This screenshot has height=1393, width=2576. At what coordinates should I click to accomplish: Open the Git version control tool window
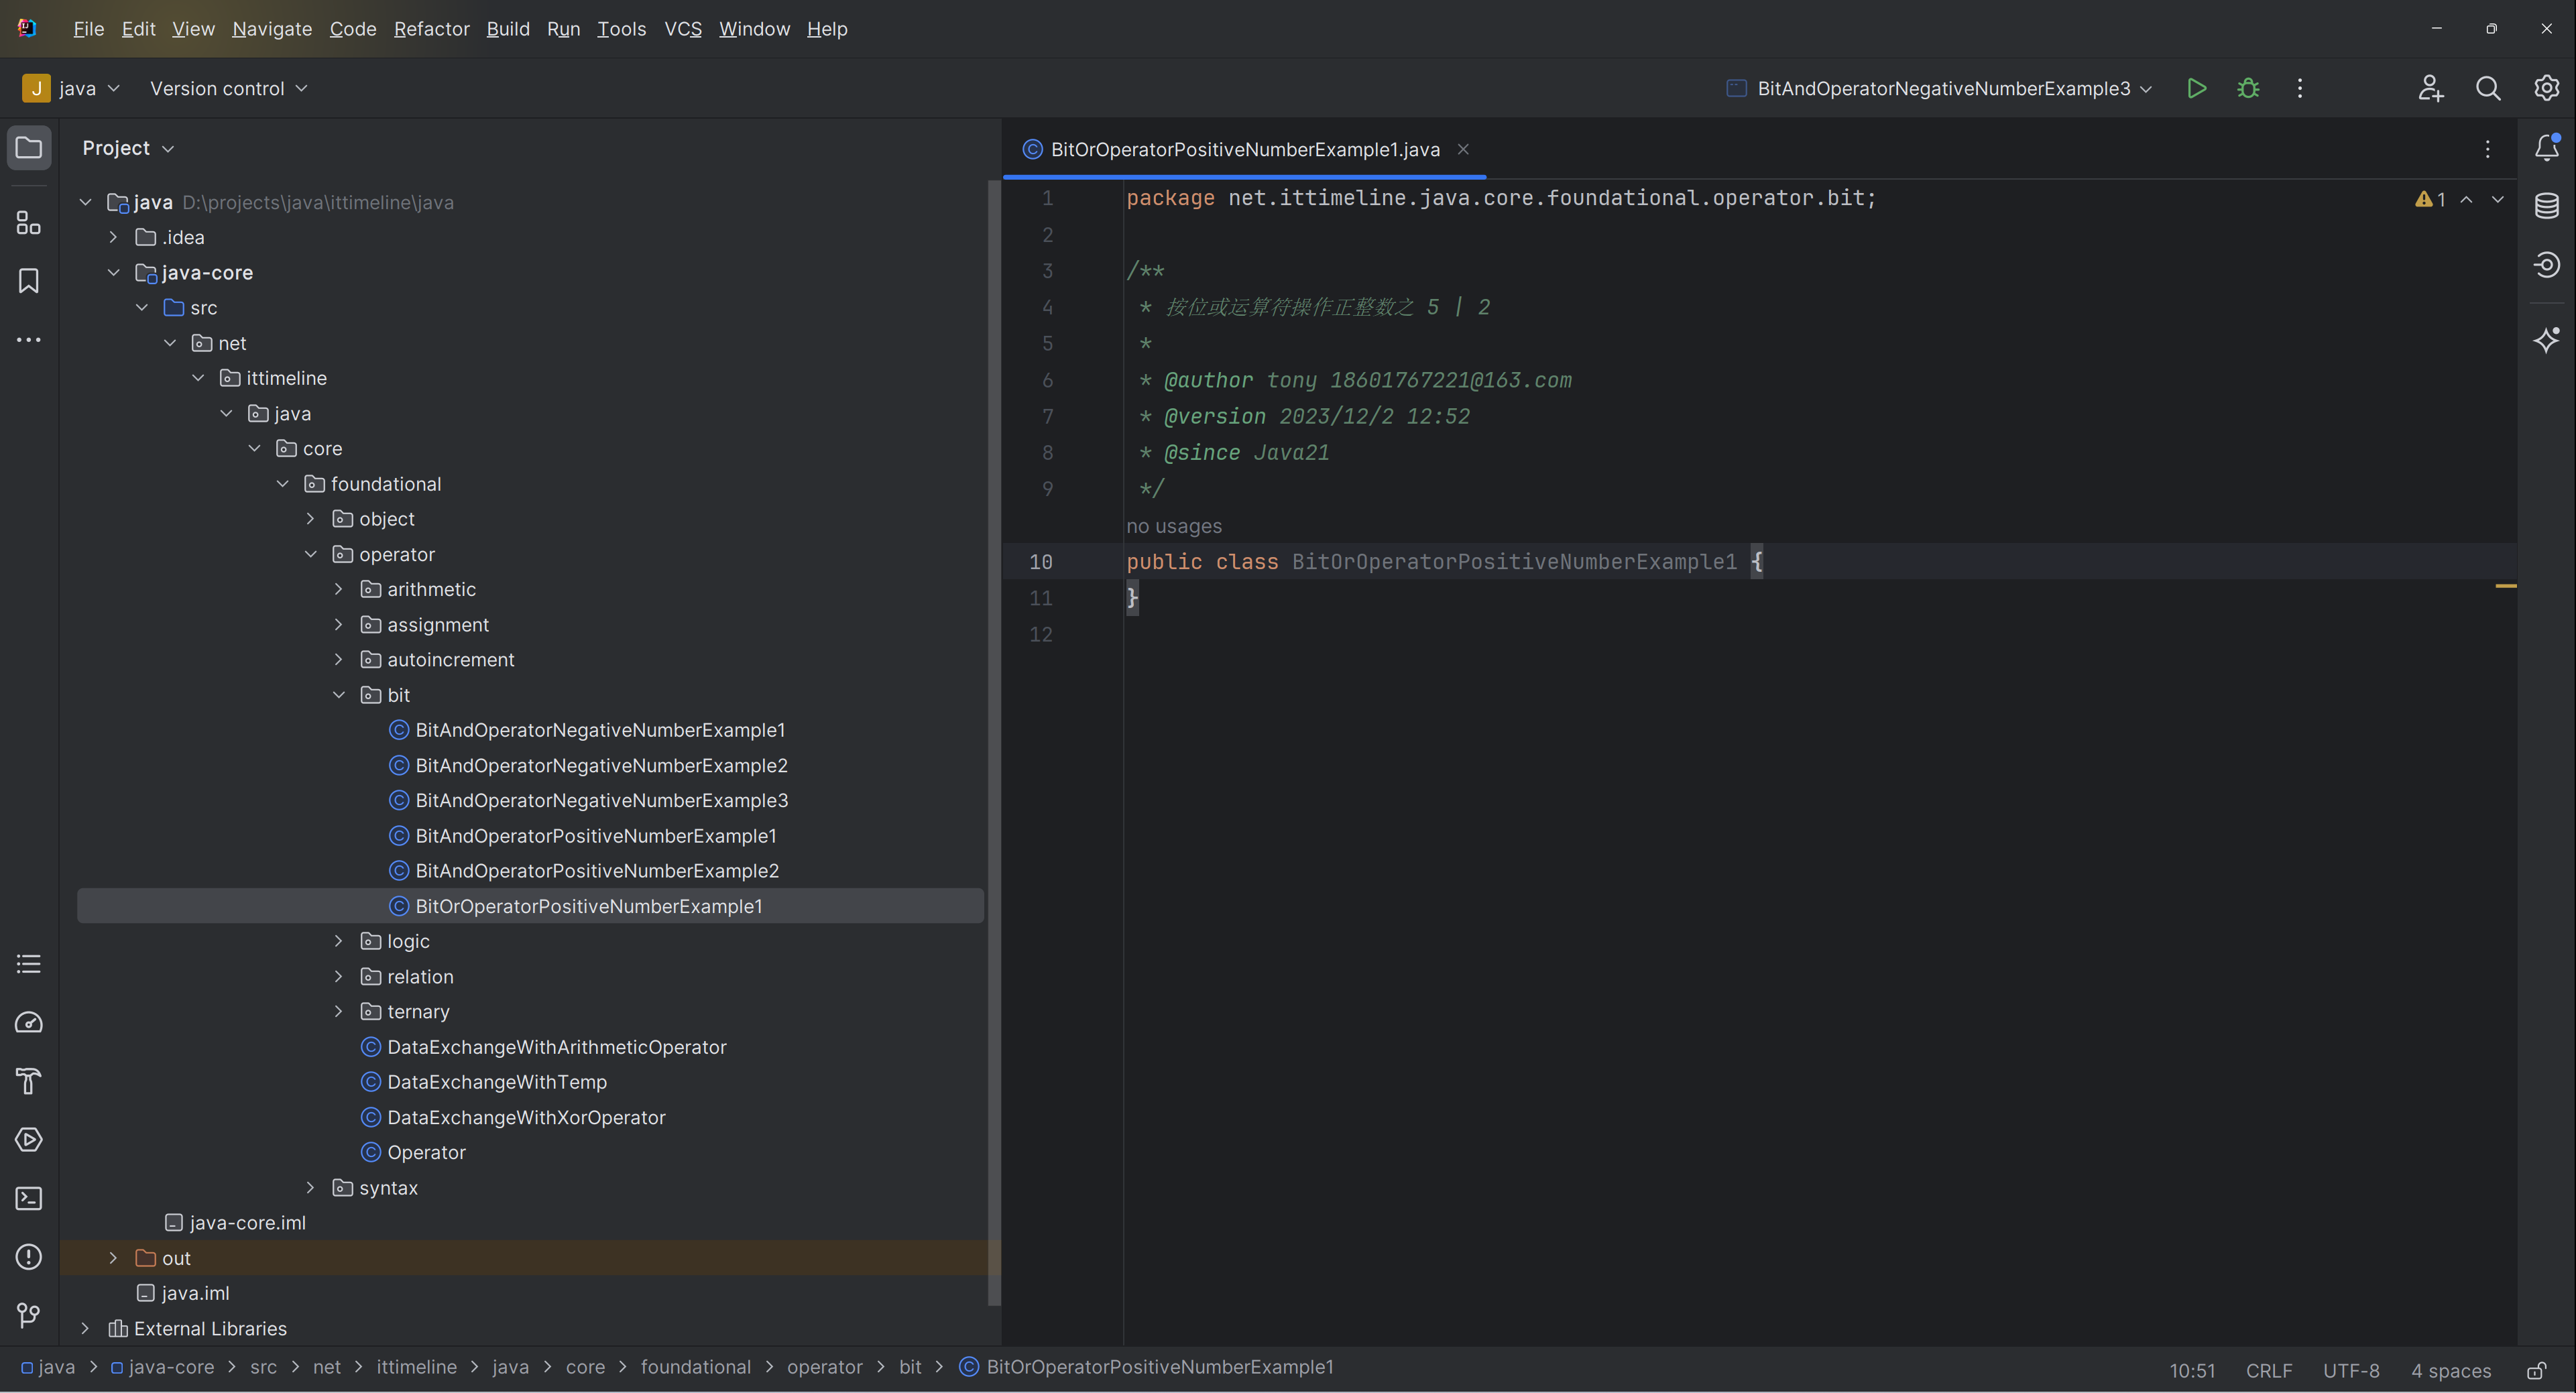(29, 1315)
